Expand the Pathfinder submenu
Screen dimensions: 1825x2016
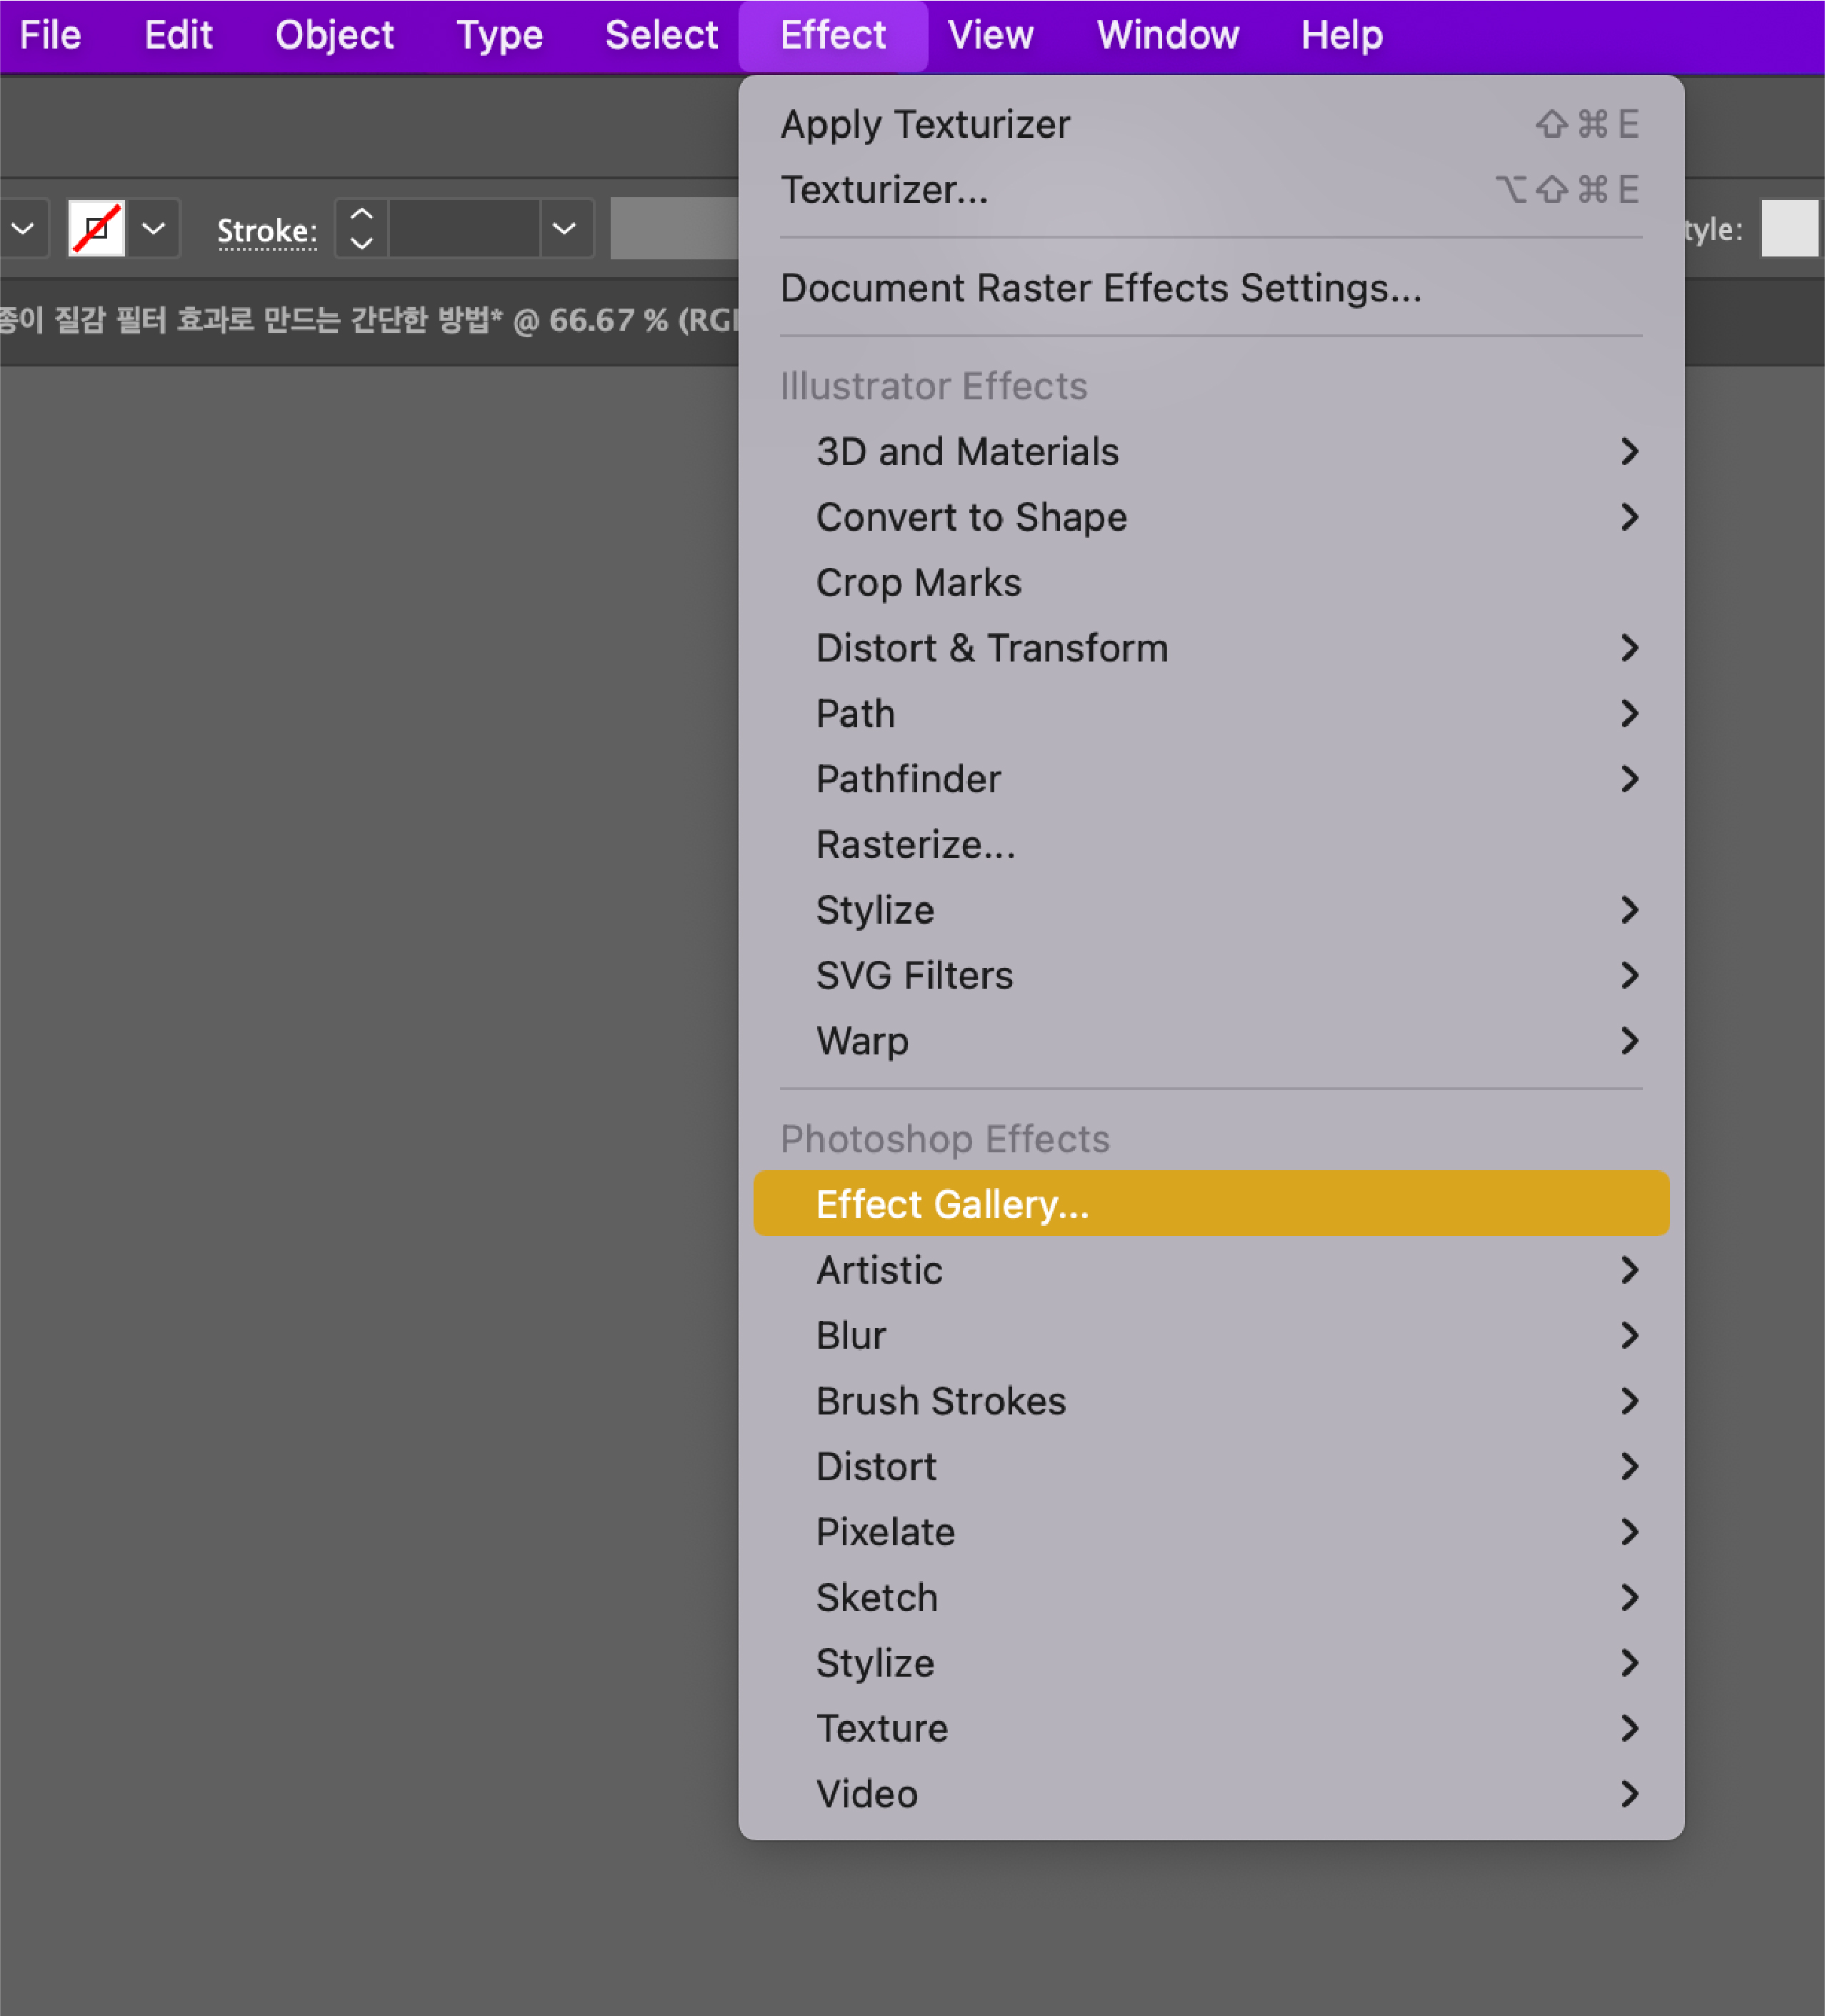1211,780
